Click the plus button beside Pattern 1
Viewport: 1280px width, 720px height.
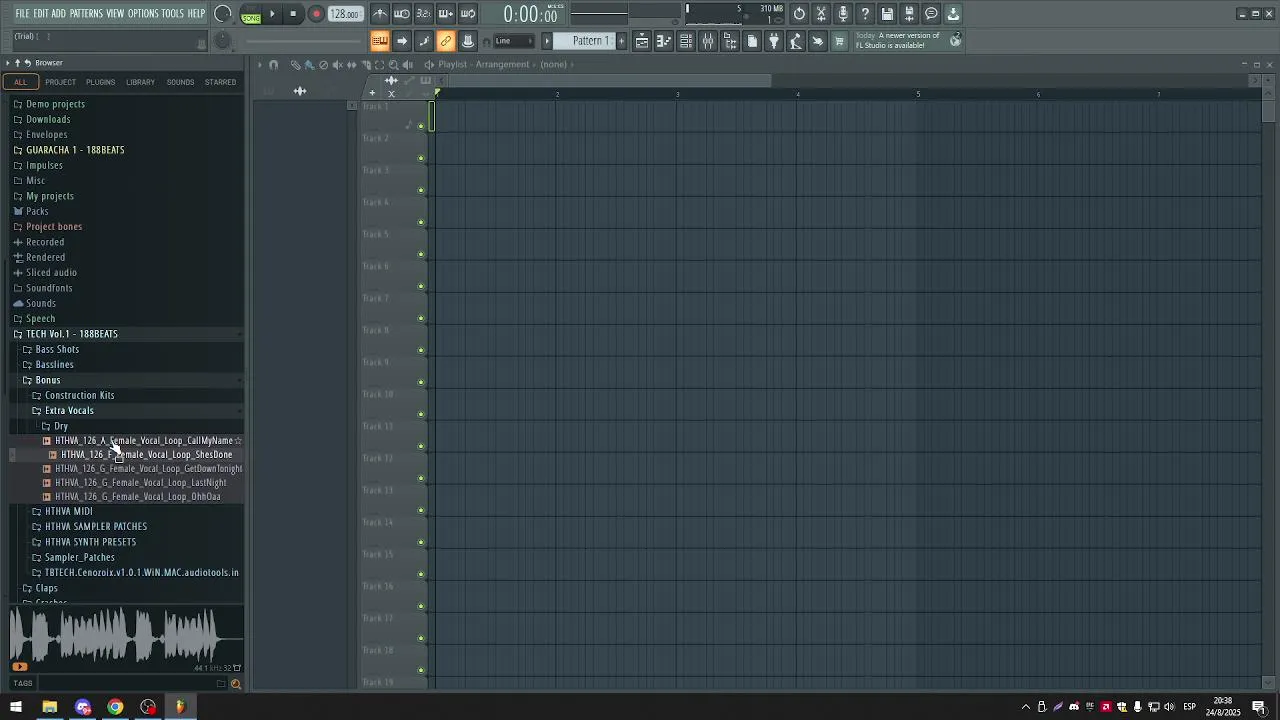[621, 41]
